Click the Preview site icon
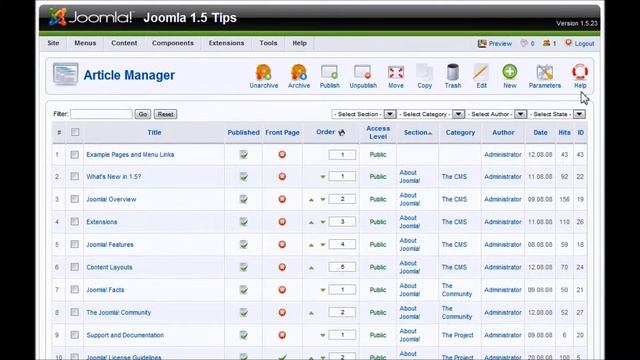Viewport: 640px width, 360px height. pyautogui.click(x=482, y=43)
